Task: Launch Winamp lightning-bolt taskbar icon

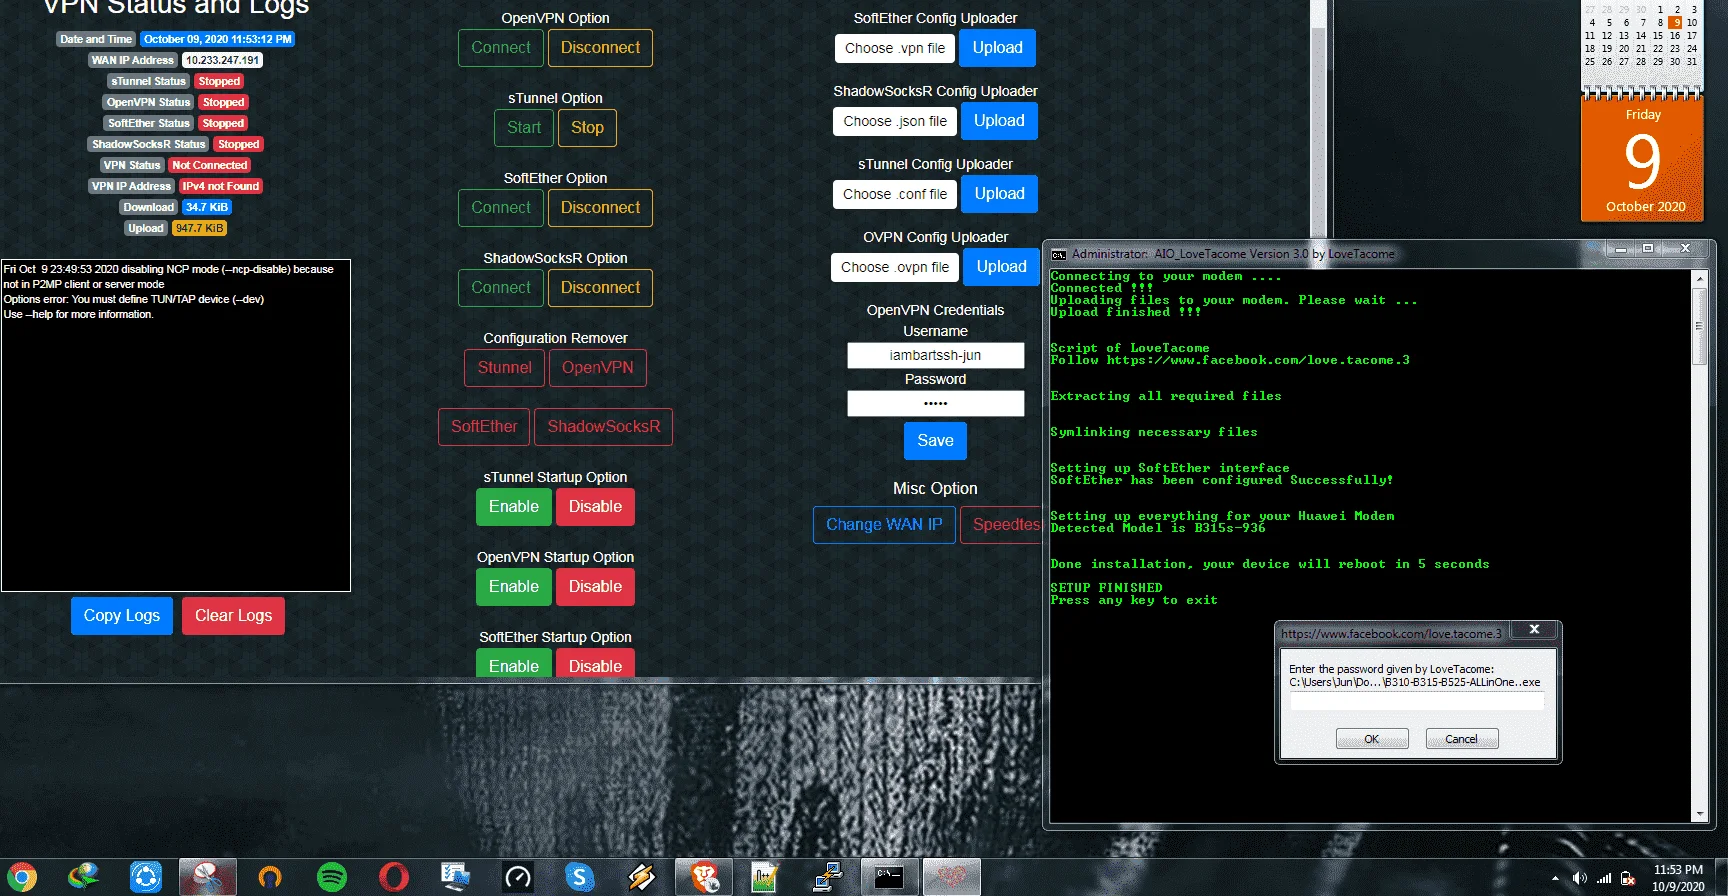Action: (x=642, y=877)
